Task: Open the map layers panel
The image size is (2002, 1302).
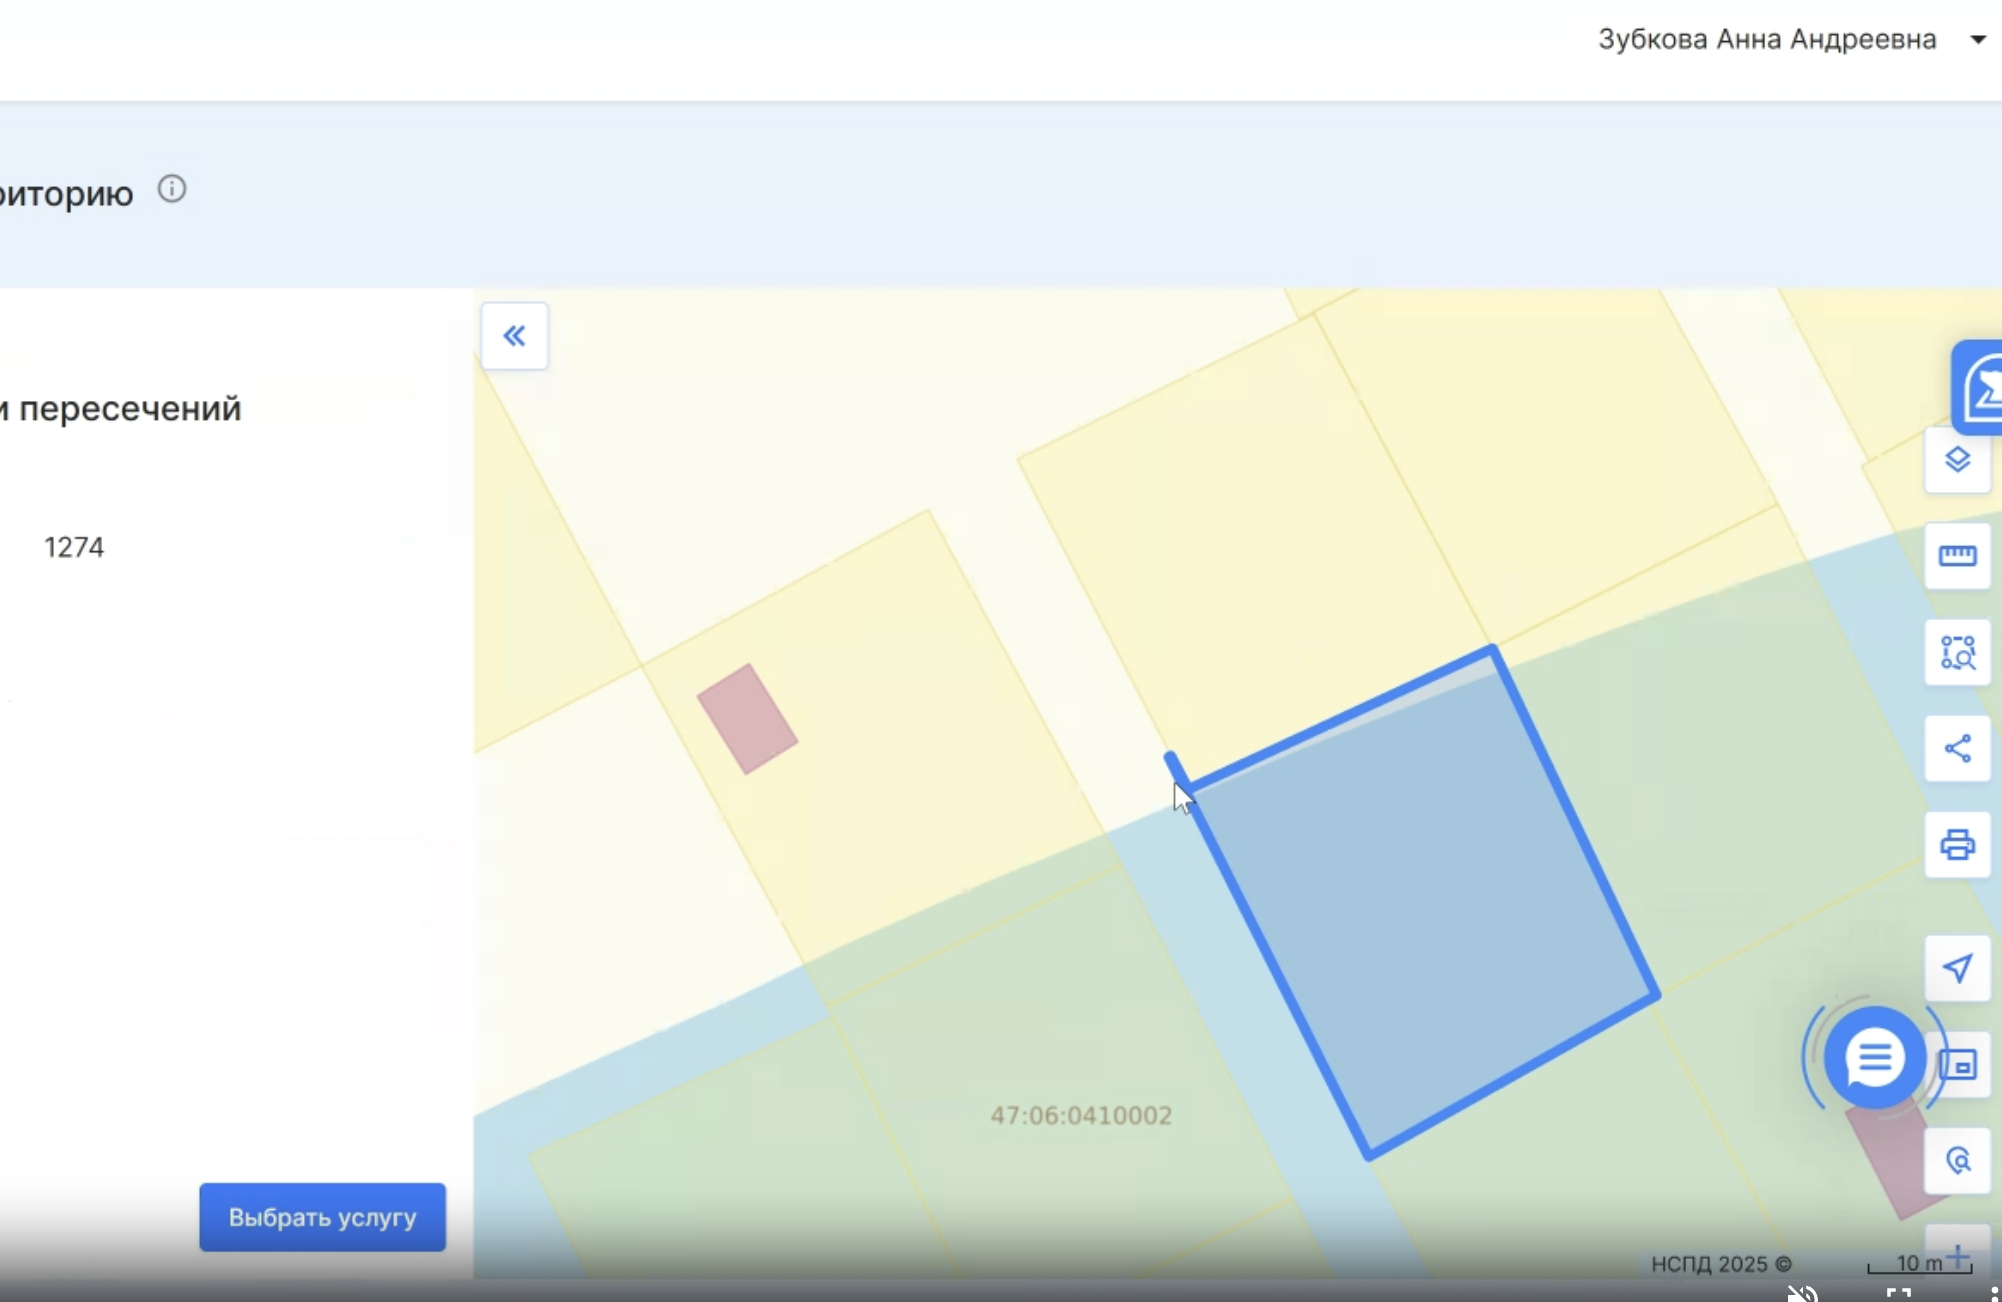Action: click(1957, 460)
